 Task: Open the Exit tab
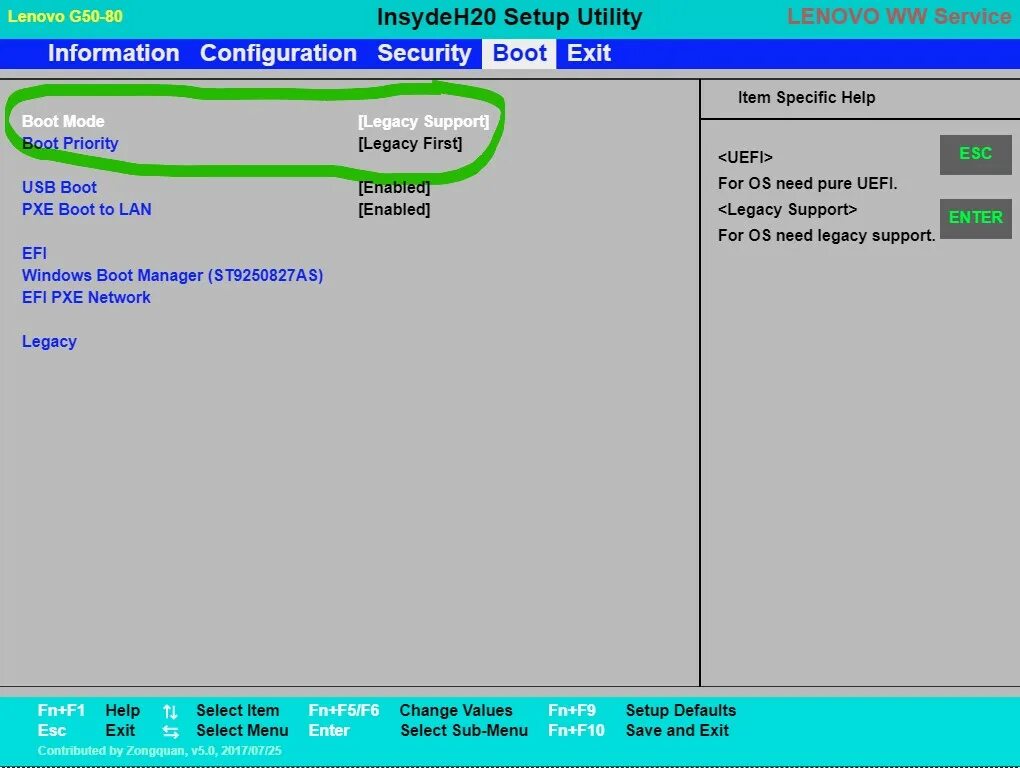coord(589,53)
